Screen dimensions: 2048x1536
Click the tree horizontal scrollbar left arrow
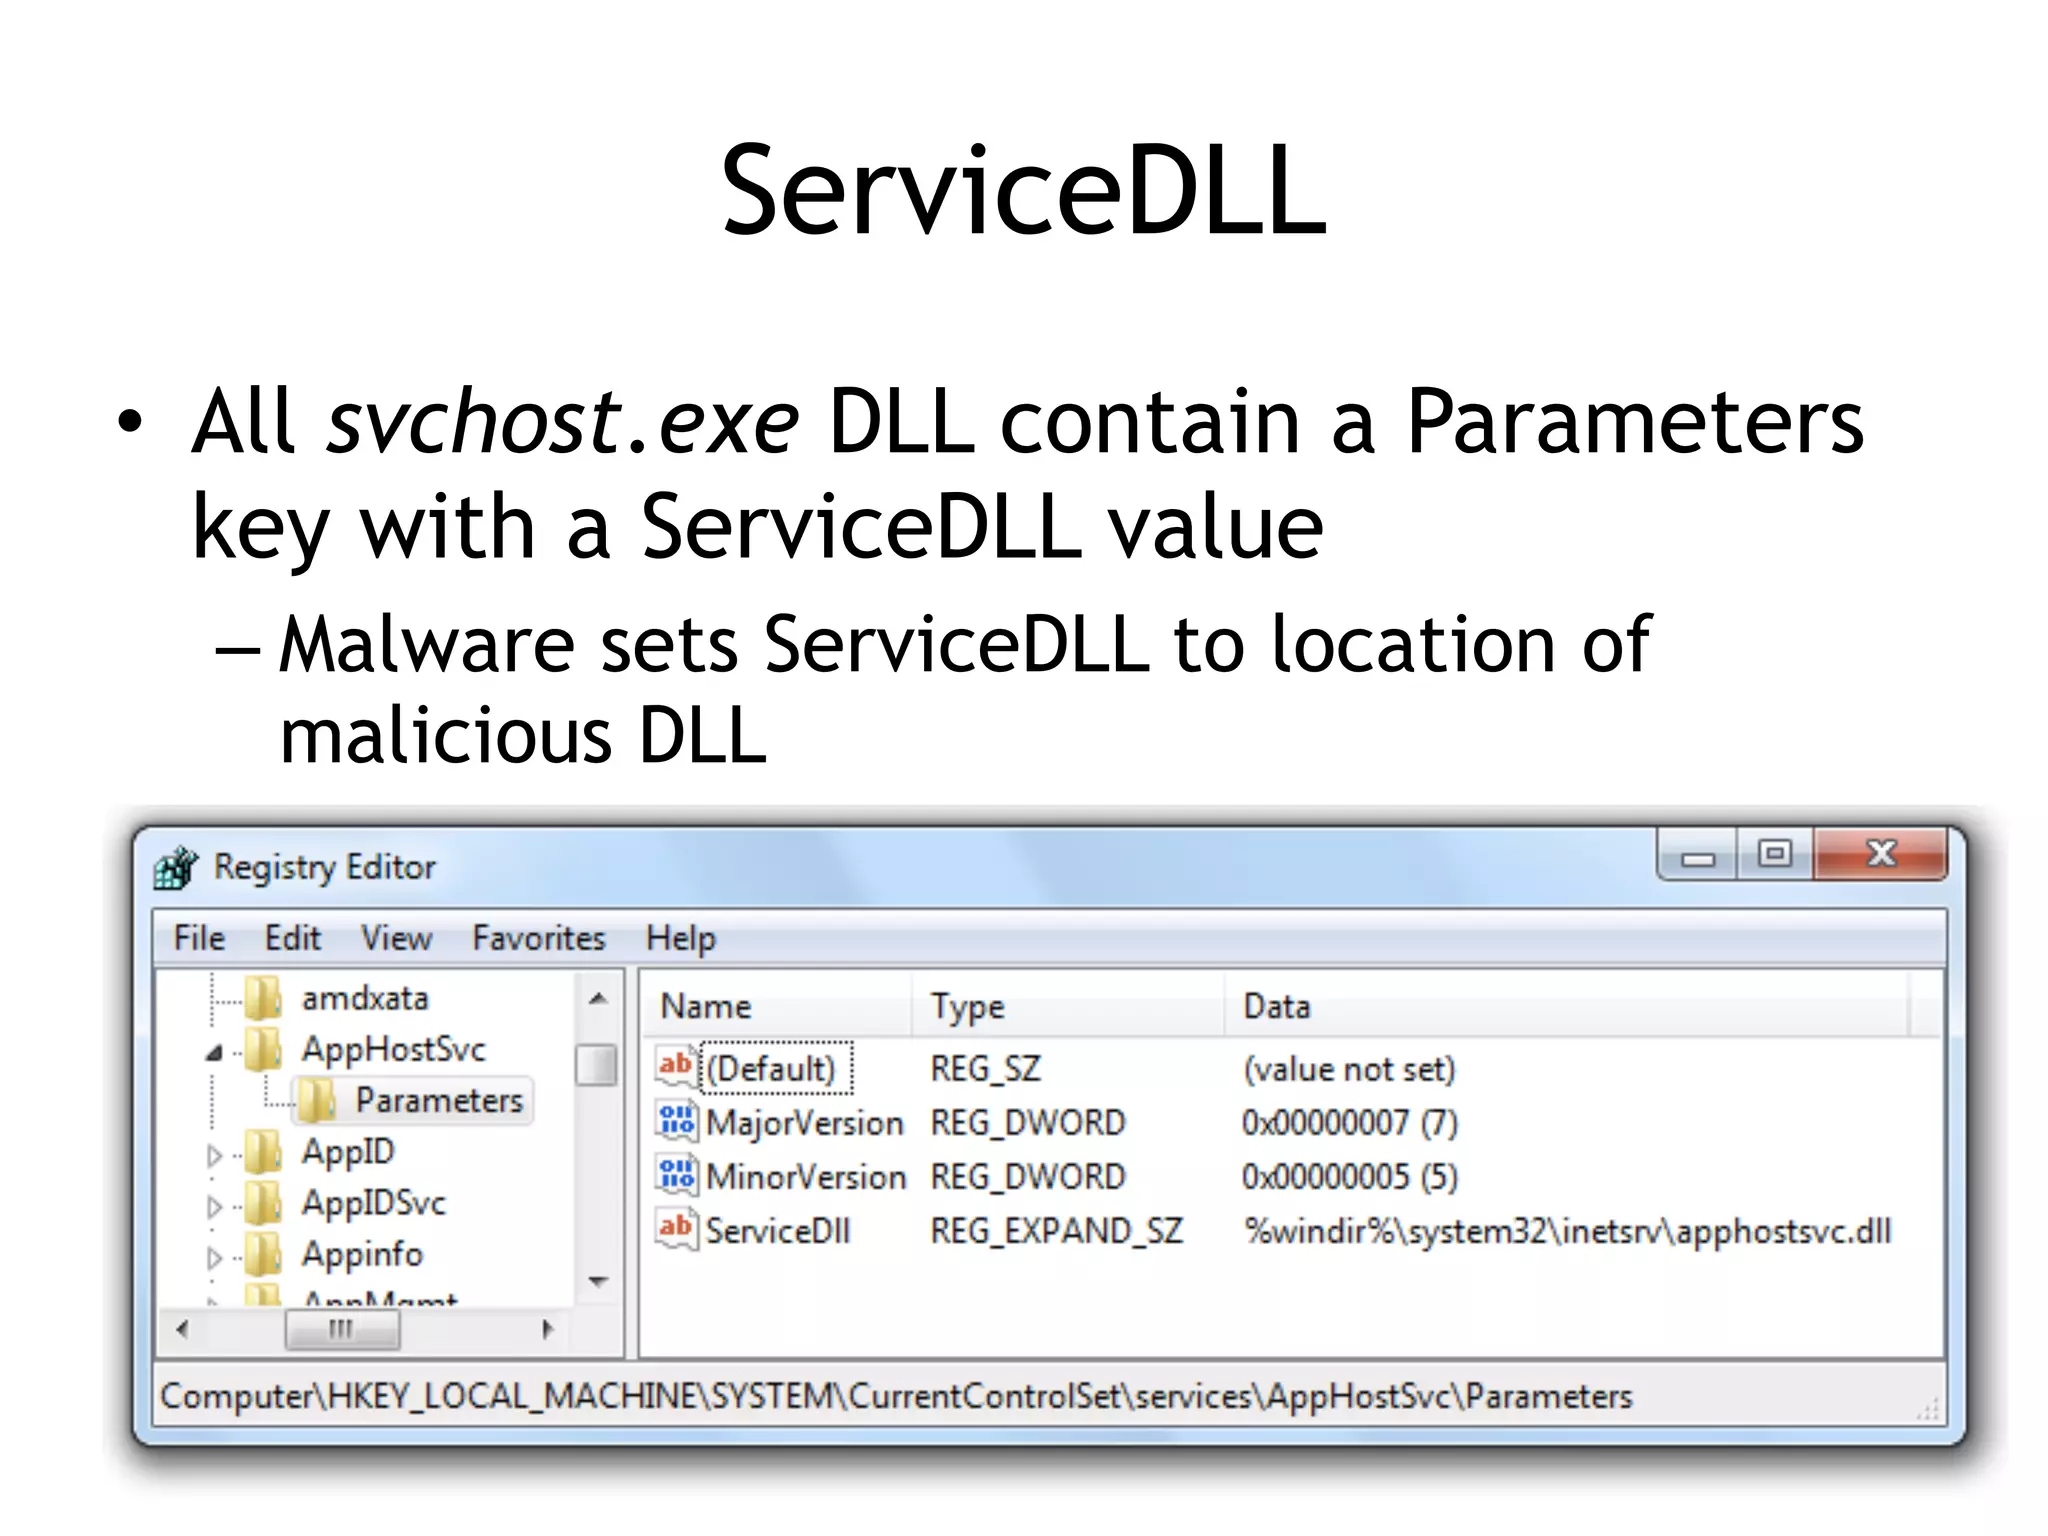(181, 1329)
